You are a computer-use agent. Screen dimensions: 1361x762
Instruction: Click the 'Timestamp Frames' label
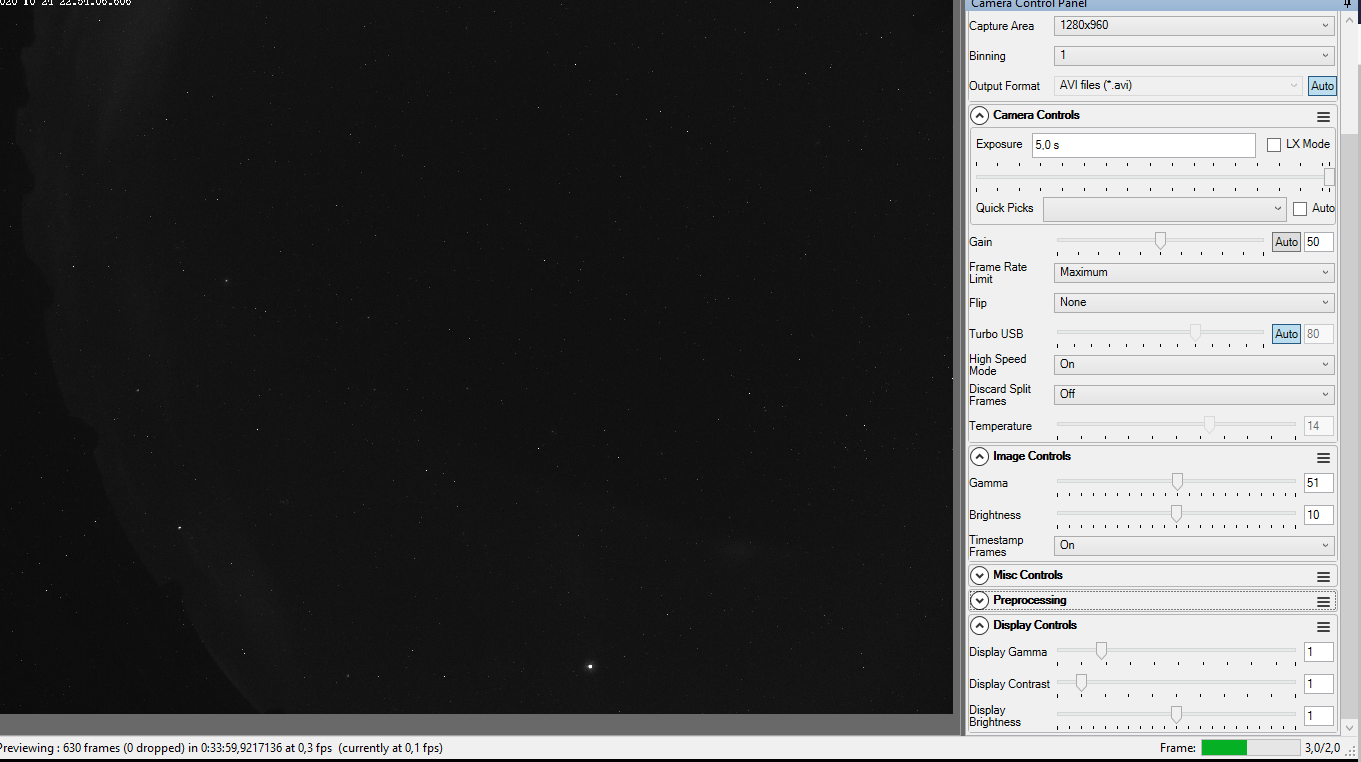[x=996, y=546]
